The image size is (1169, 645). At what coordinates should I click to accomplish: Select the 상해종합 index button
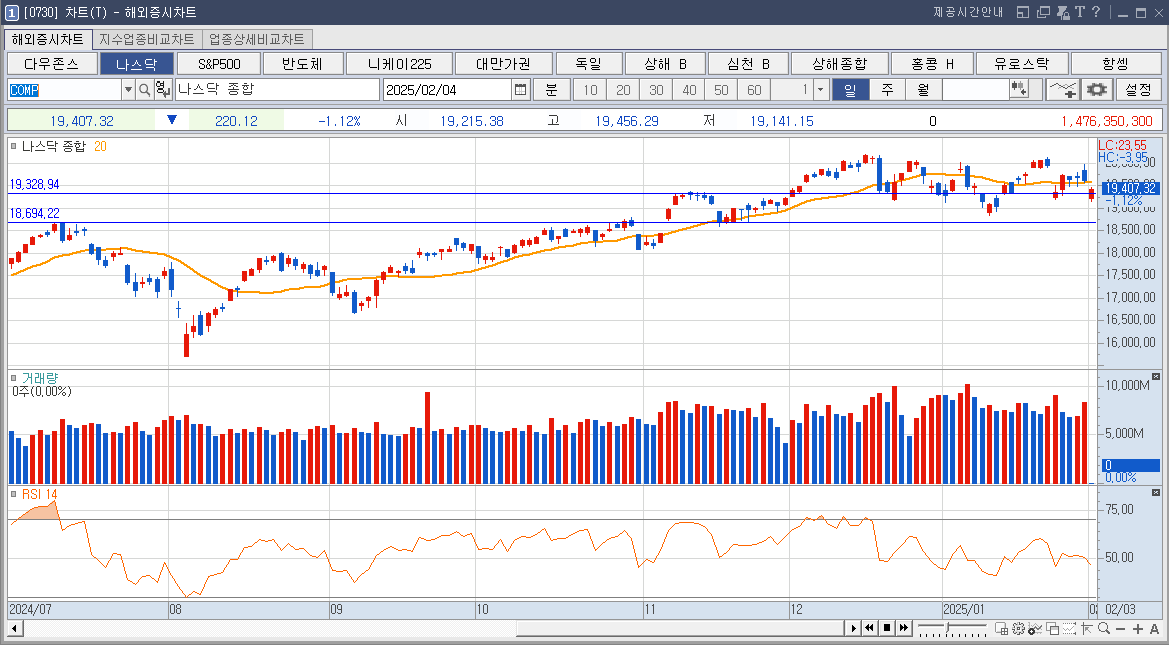click(839, 64)
